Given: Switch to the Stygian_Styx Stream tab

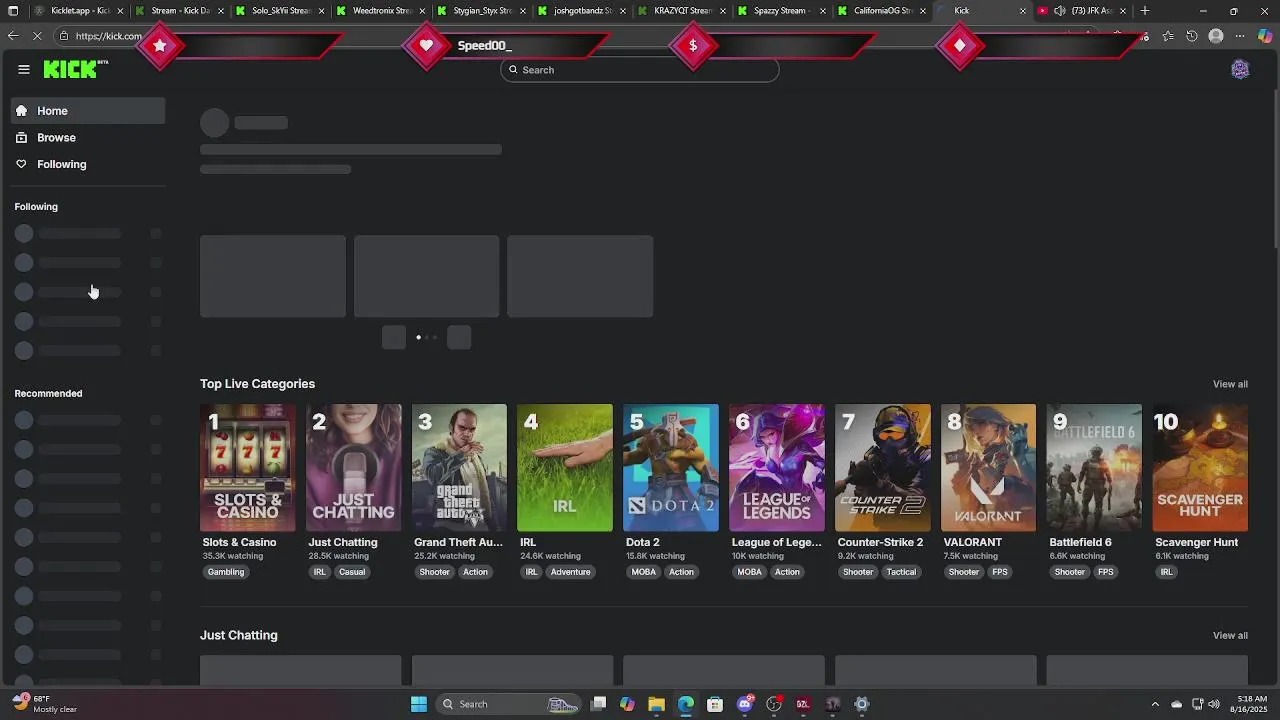Looking at the screenshot, I should tap(480, 11).
